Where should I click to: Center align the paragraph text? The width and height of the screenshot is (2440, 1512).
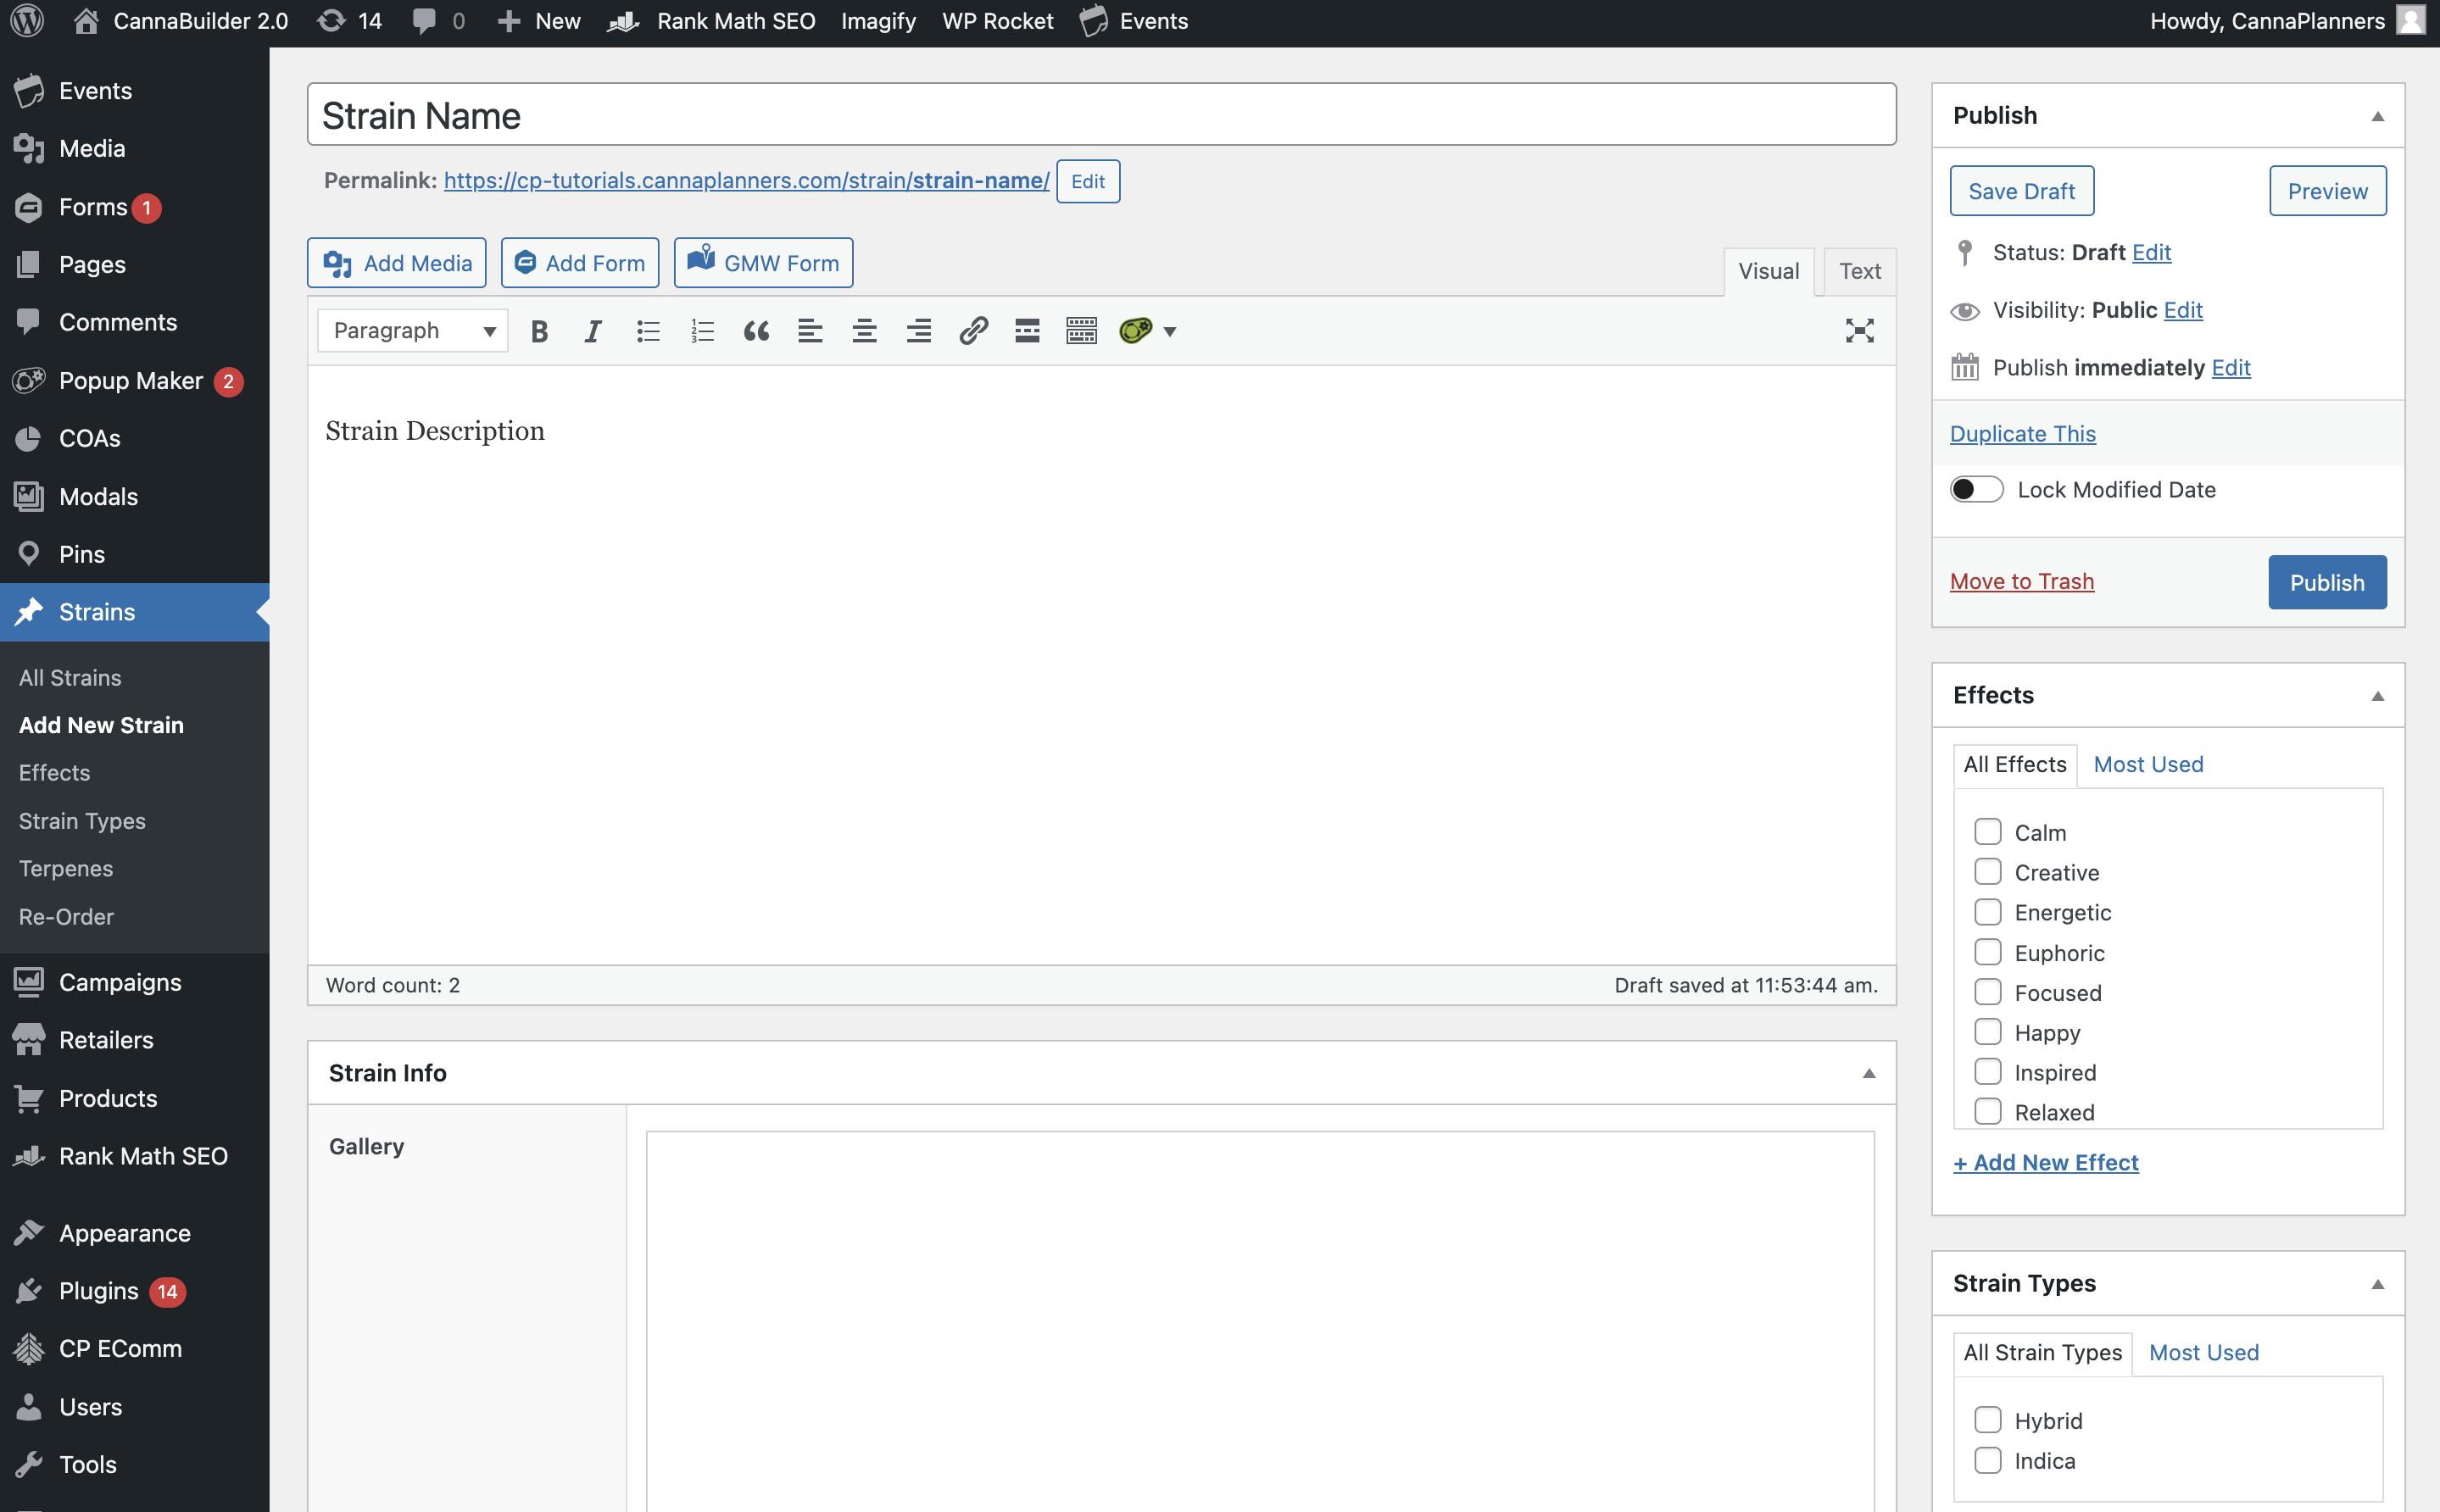point(864,331)
